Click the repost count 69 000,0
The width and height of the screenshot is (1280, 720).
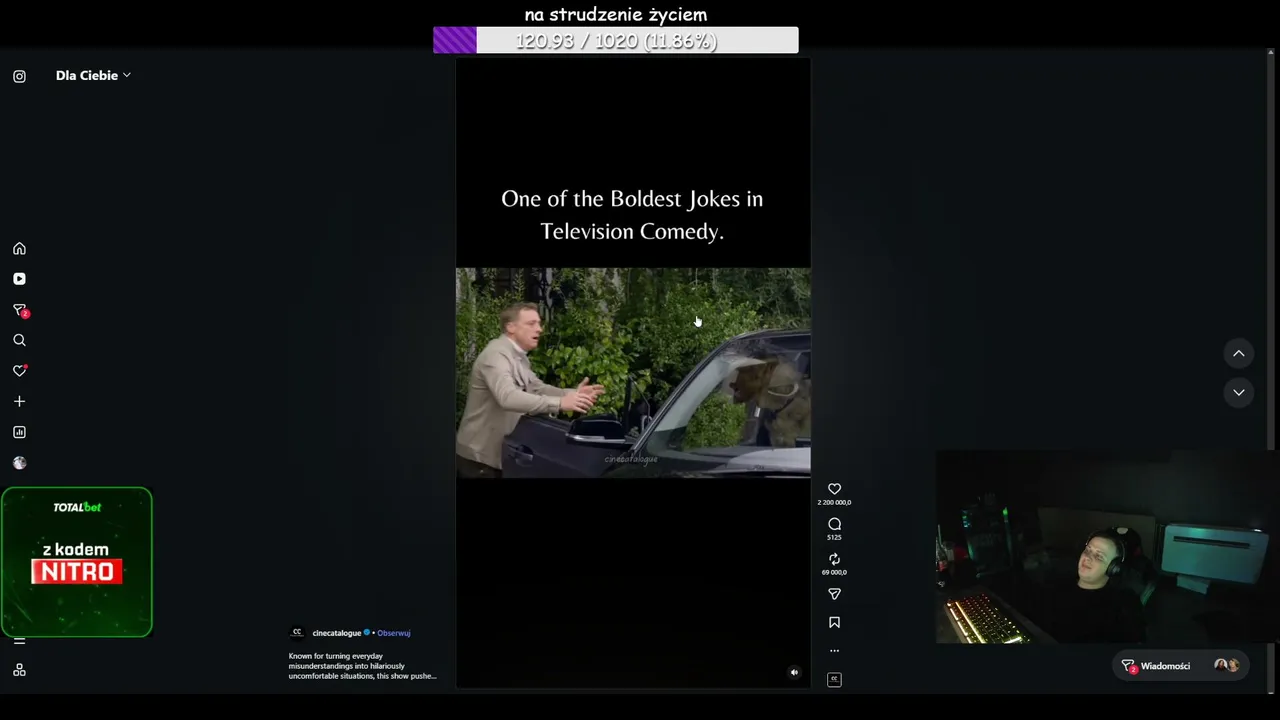834,572
